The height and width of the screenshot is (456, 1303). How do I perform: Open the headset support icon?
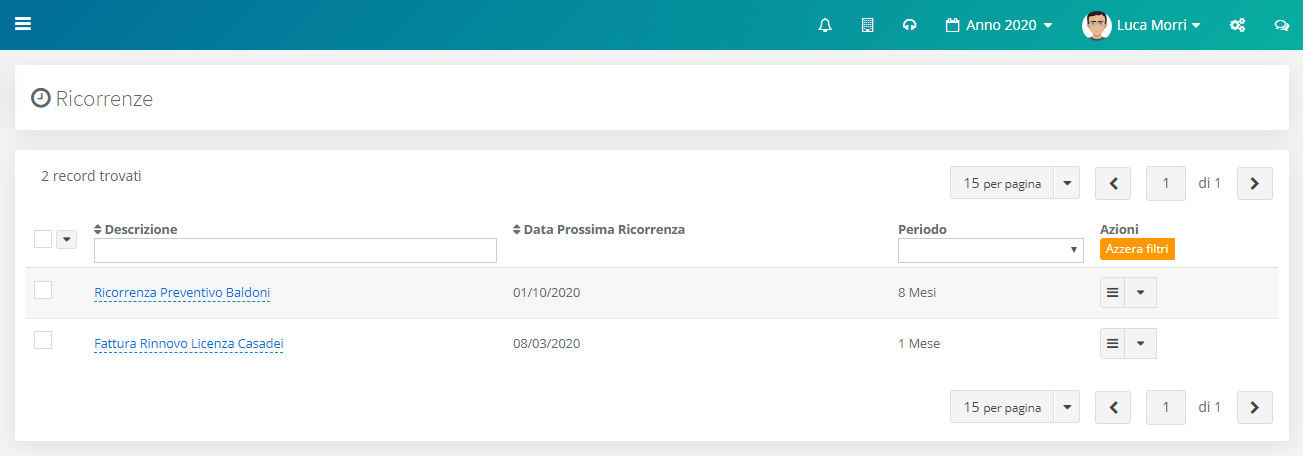click(x=909, y=26)
